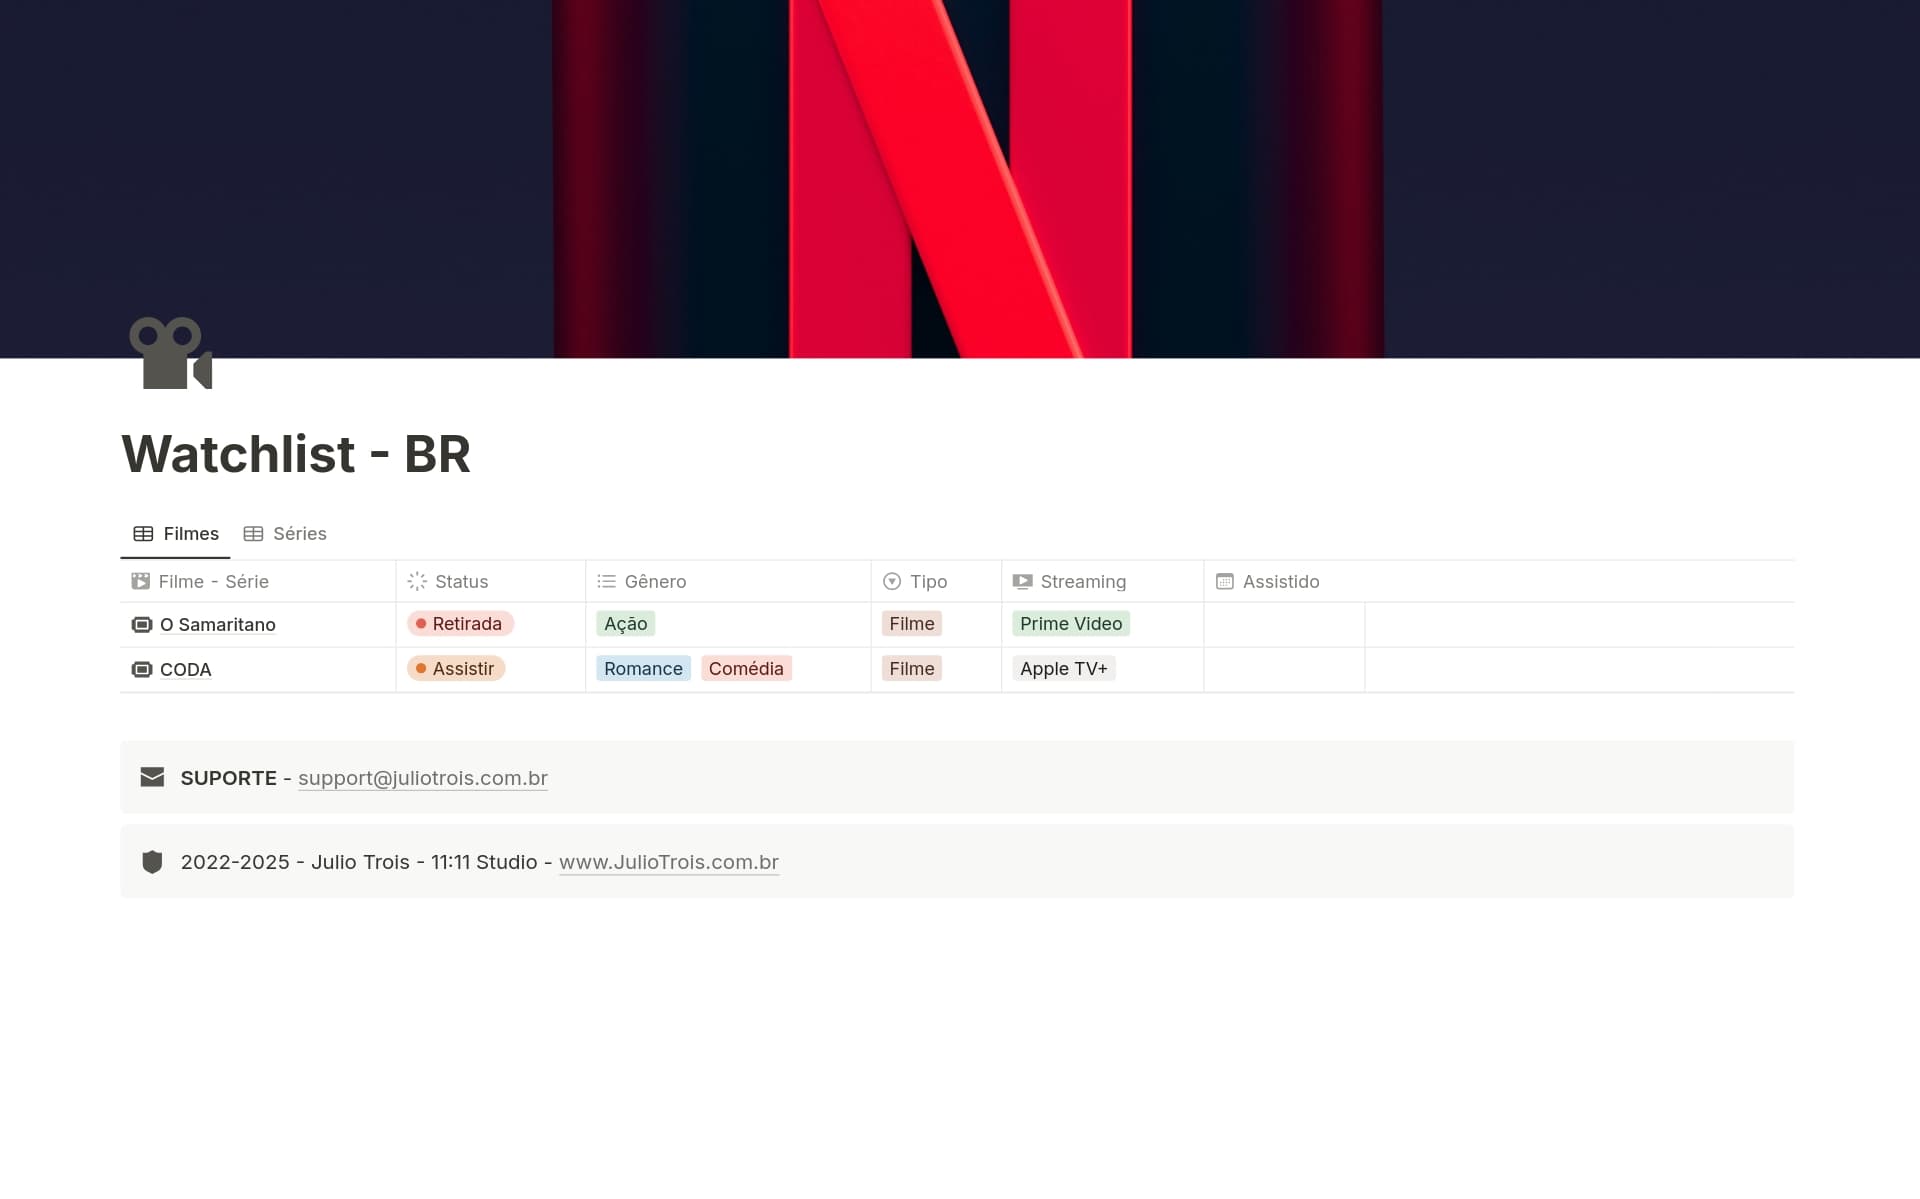Screen dimensions: 1920x1199
Task: Open the Status dropdown for O Samaritano
Action: [x=462, y=623]
